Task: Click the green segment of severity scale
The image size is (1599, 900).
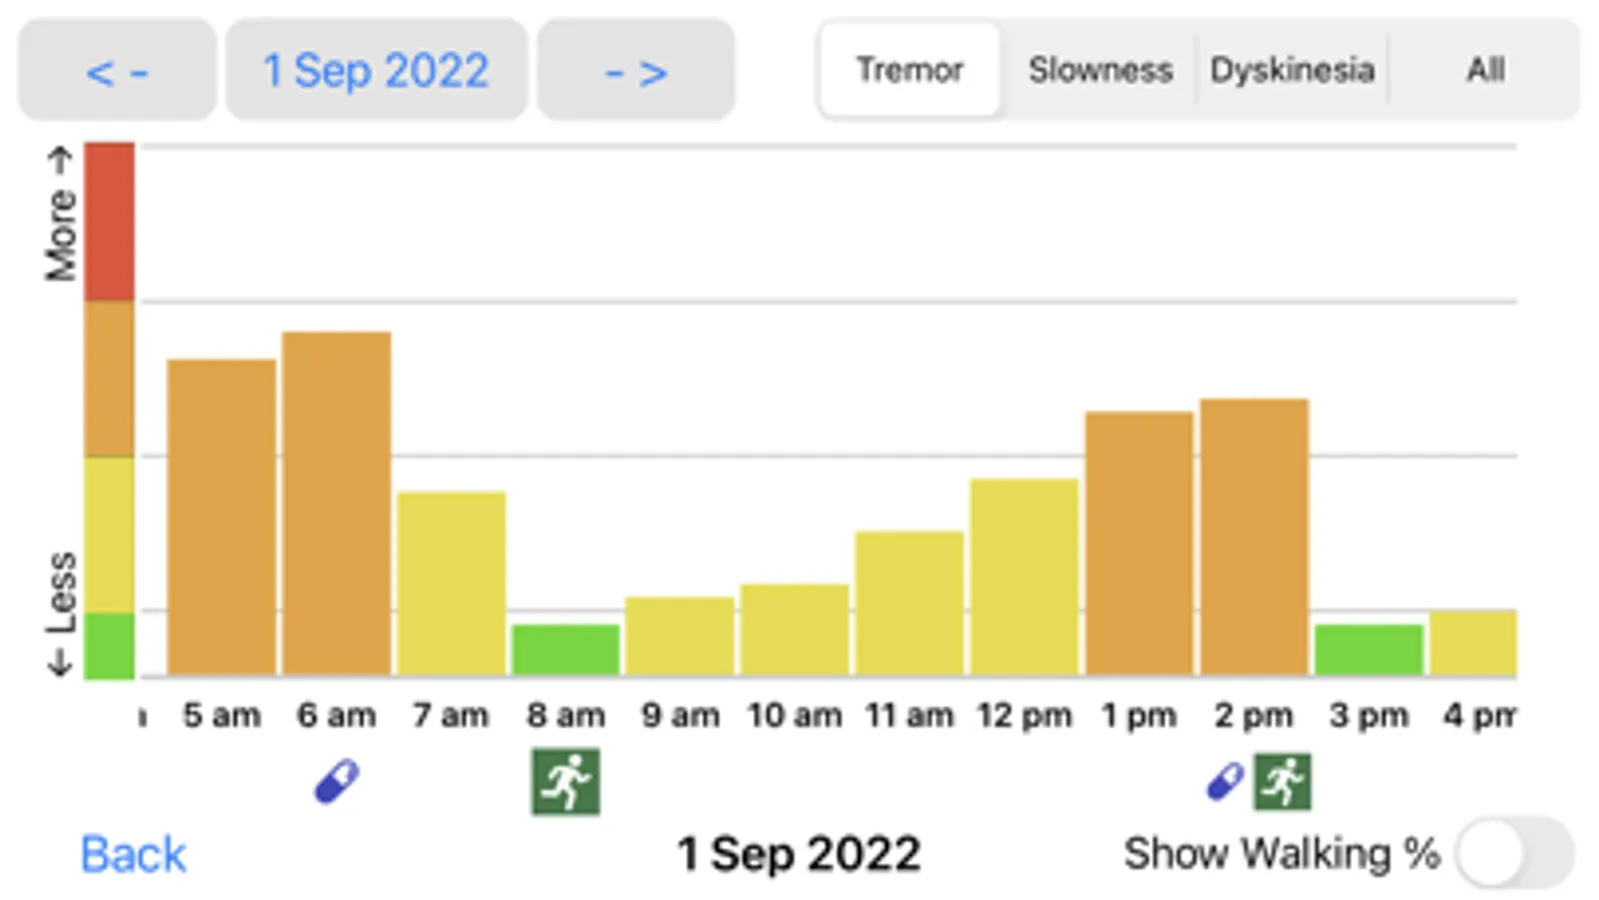Action: (109, 645)
